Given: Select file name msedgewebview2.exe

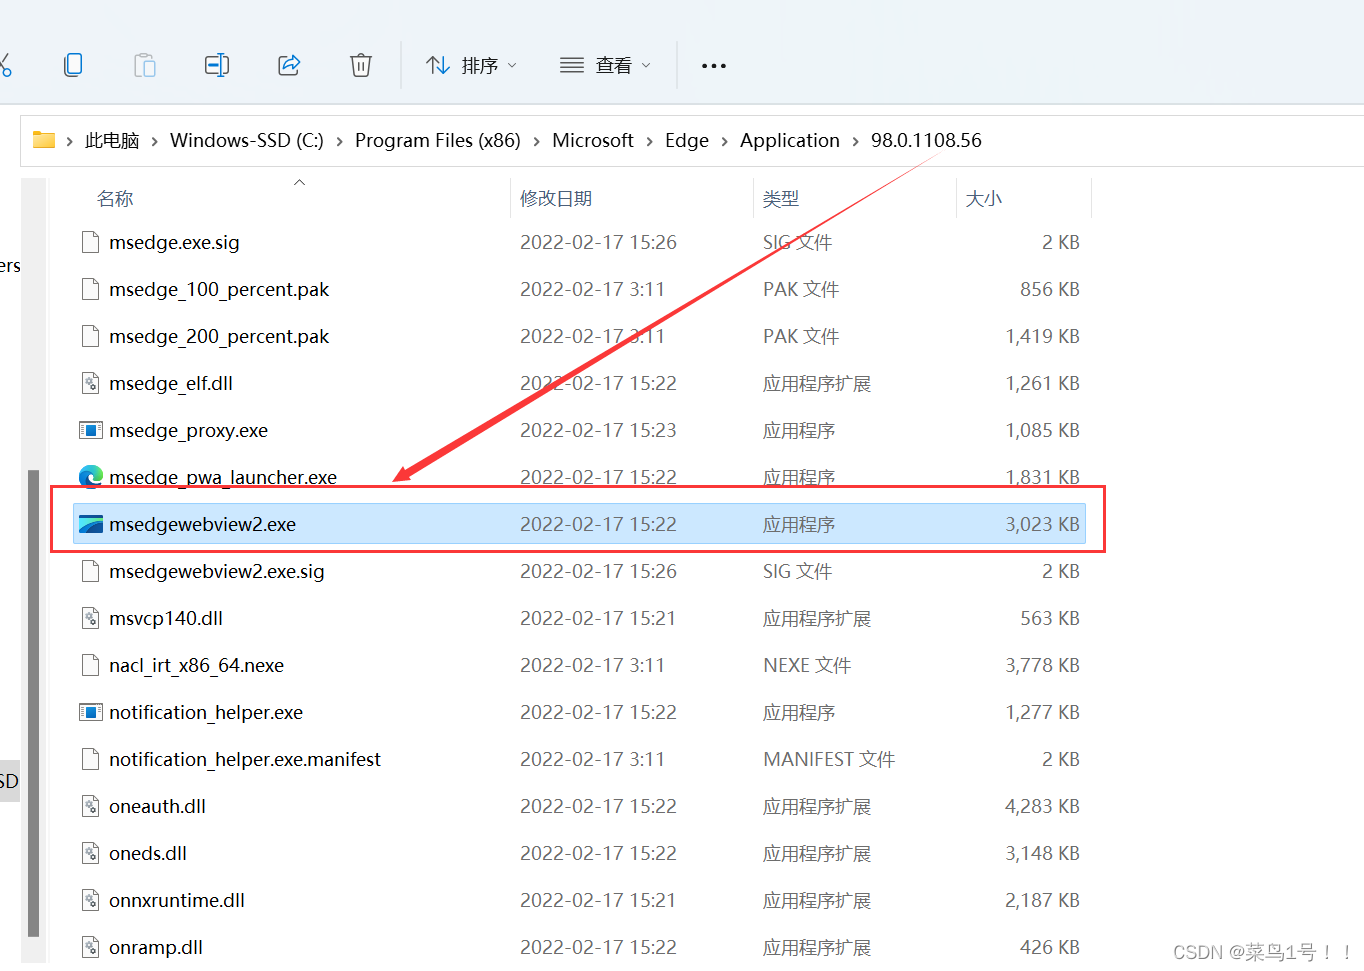Looking at the screenshot, I should coord(202,524).
